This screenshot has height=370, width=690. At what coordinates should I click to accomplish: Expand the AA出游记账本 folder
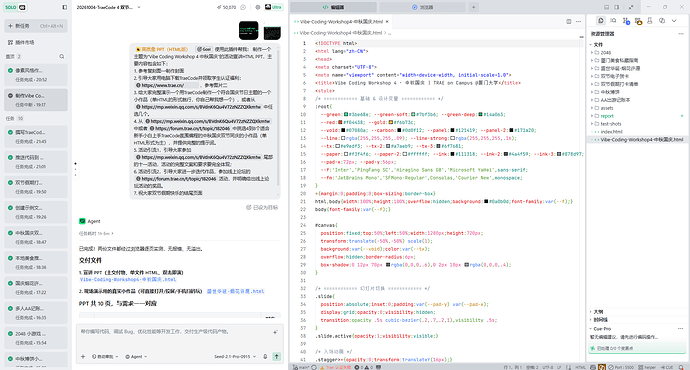click(615, 100)
